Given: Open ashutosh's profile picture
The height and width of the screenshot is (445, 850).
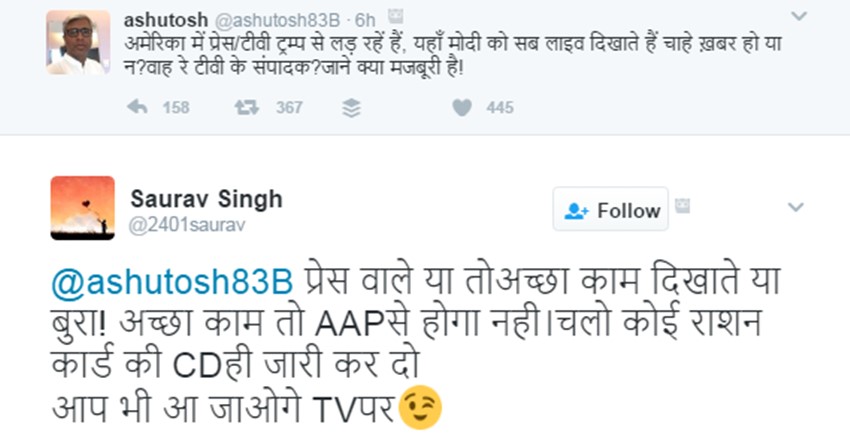Looking at the screenshot, I should click(77, 41).
